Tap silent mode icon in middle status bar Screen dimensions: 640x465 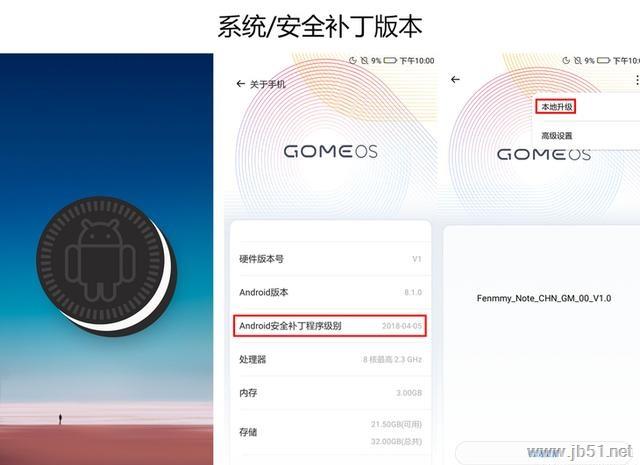click(x=364, y=60)
